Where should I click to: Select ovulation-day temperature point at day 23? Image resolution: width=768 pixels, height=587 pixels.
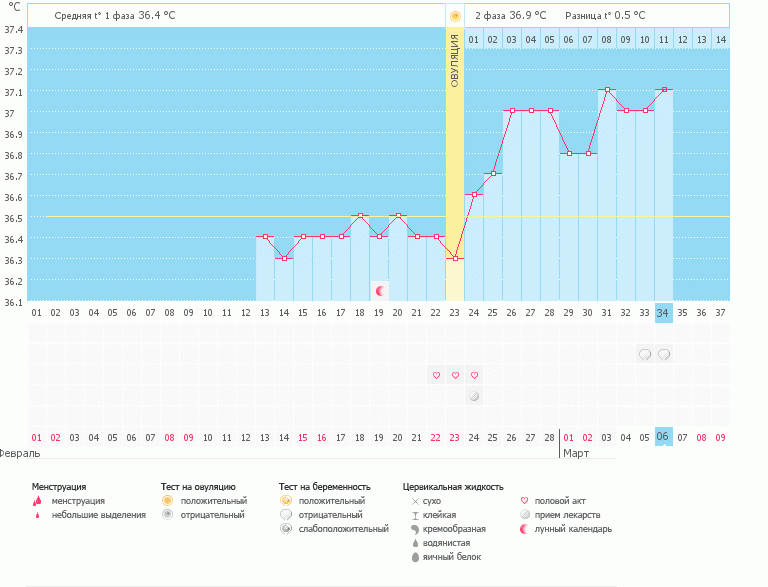pos(456,258)
